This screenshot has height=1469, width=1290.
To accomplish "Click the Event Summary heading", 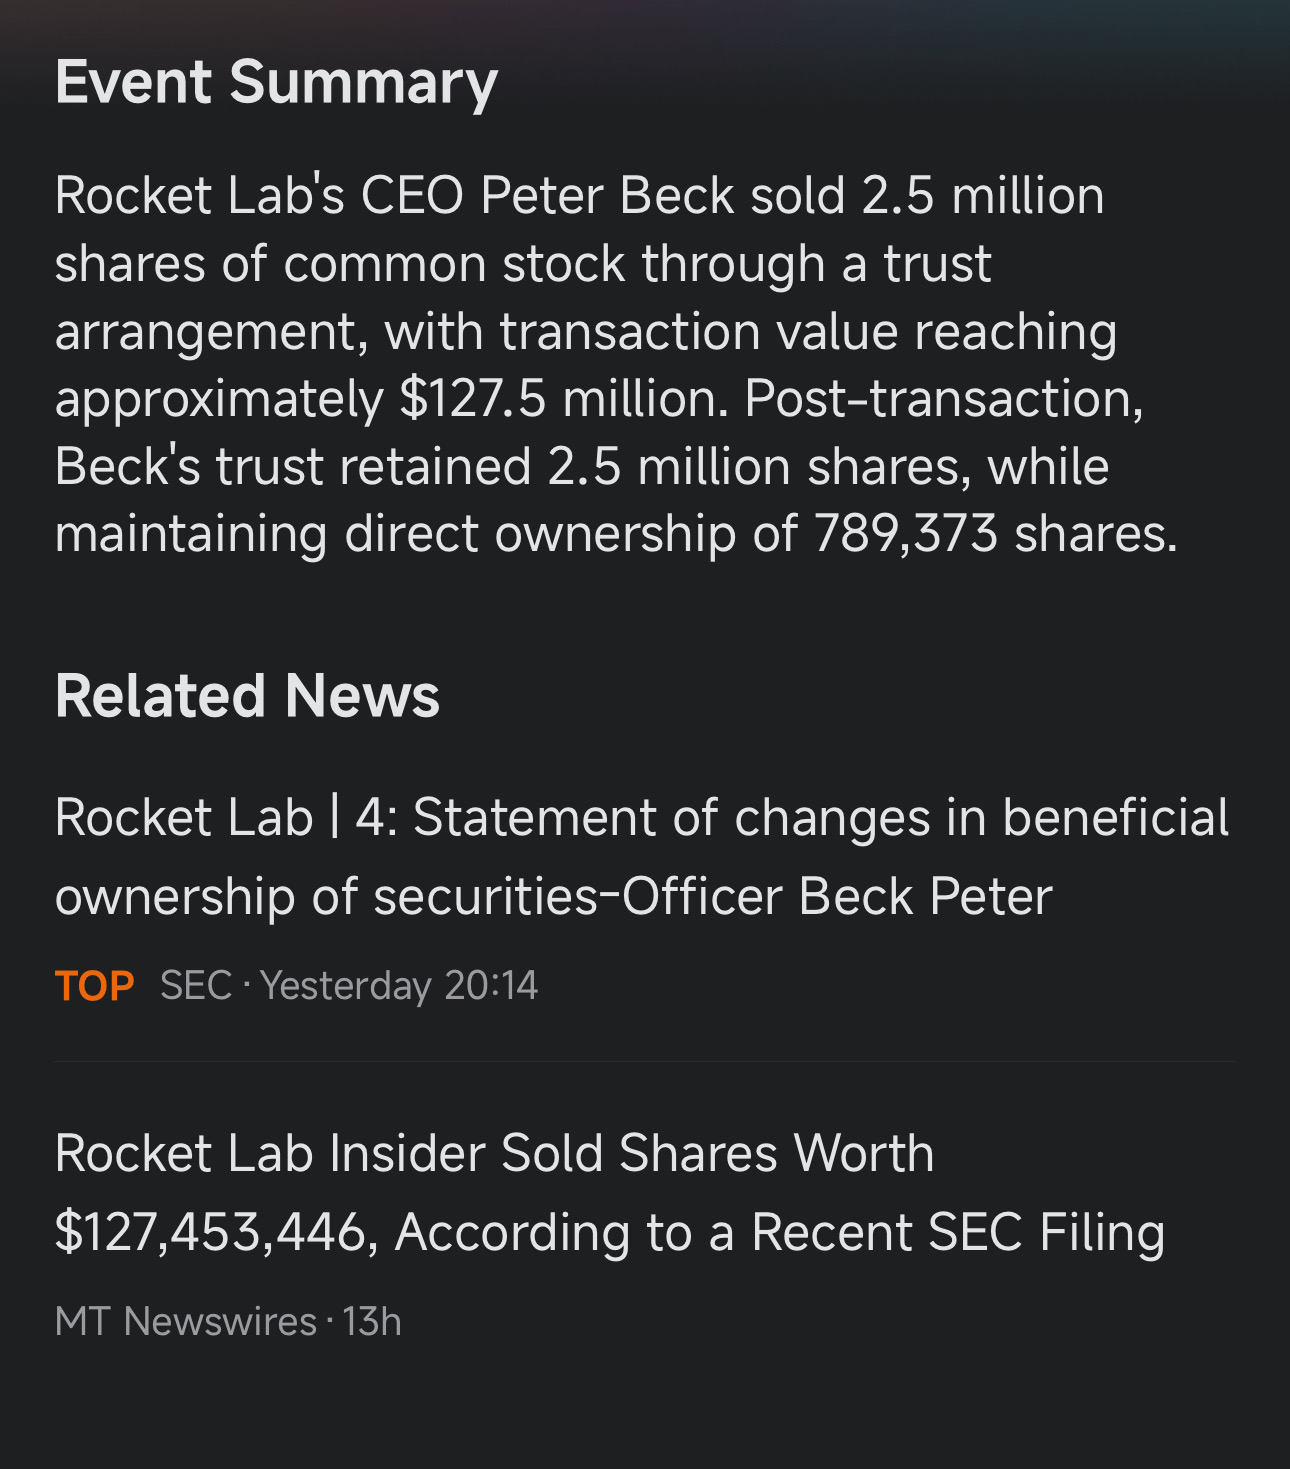I will click(x=276, y=82).
